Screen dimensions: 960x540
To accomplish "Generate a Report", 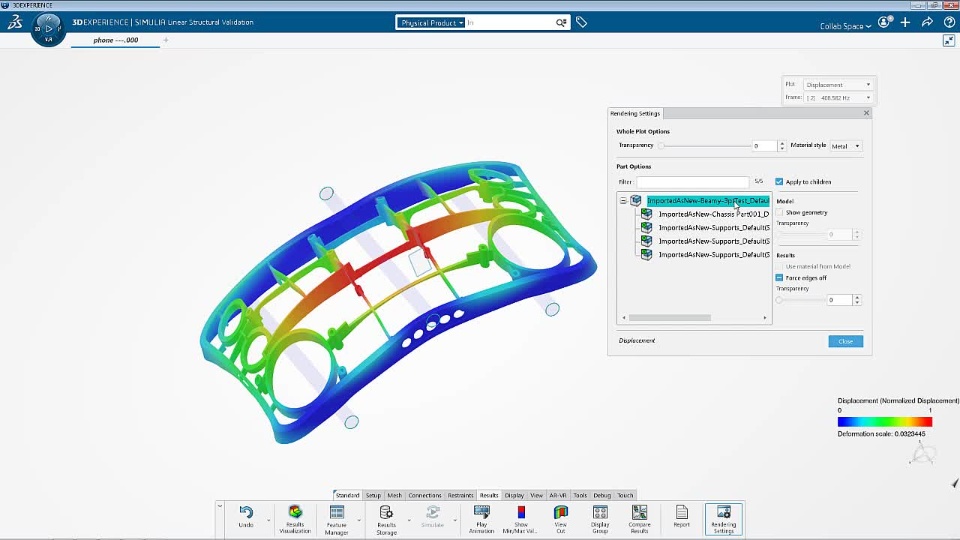I will (681, 512).
